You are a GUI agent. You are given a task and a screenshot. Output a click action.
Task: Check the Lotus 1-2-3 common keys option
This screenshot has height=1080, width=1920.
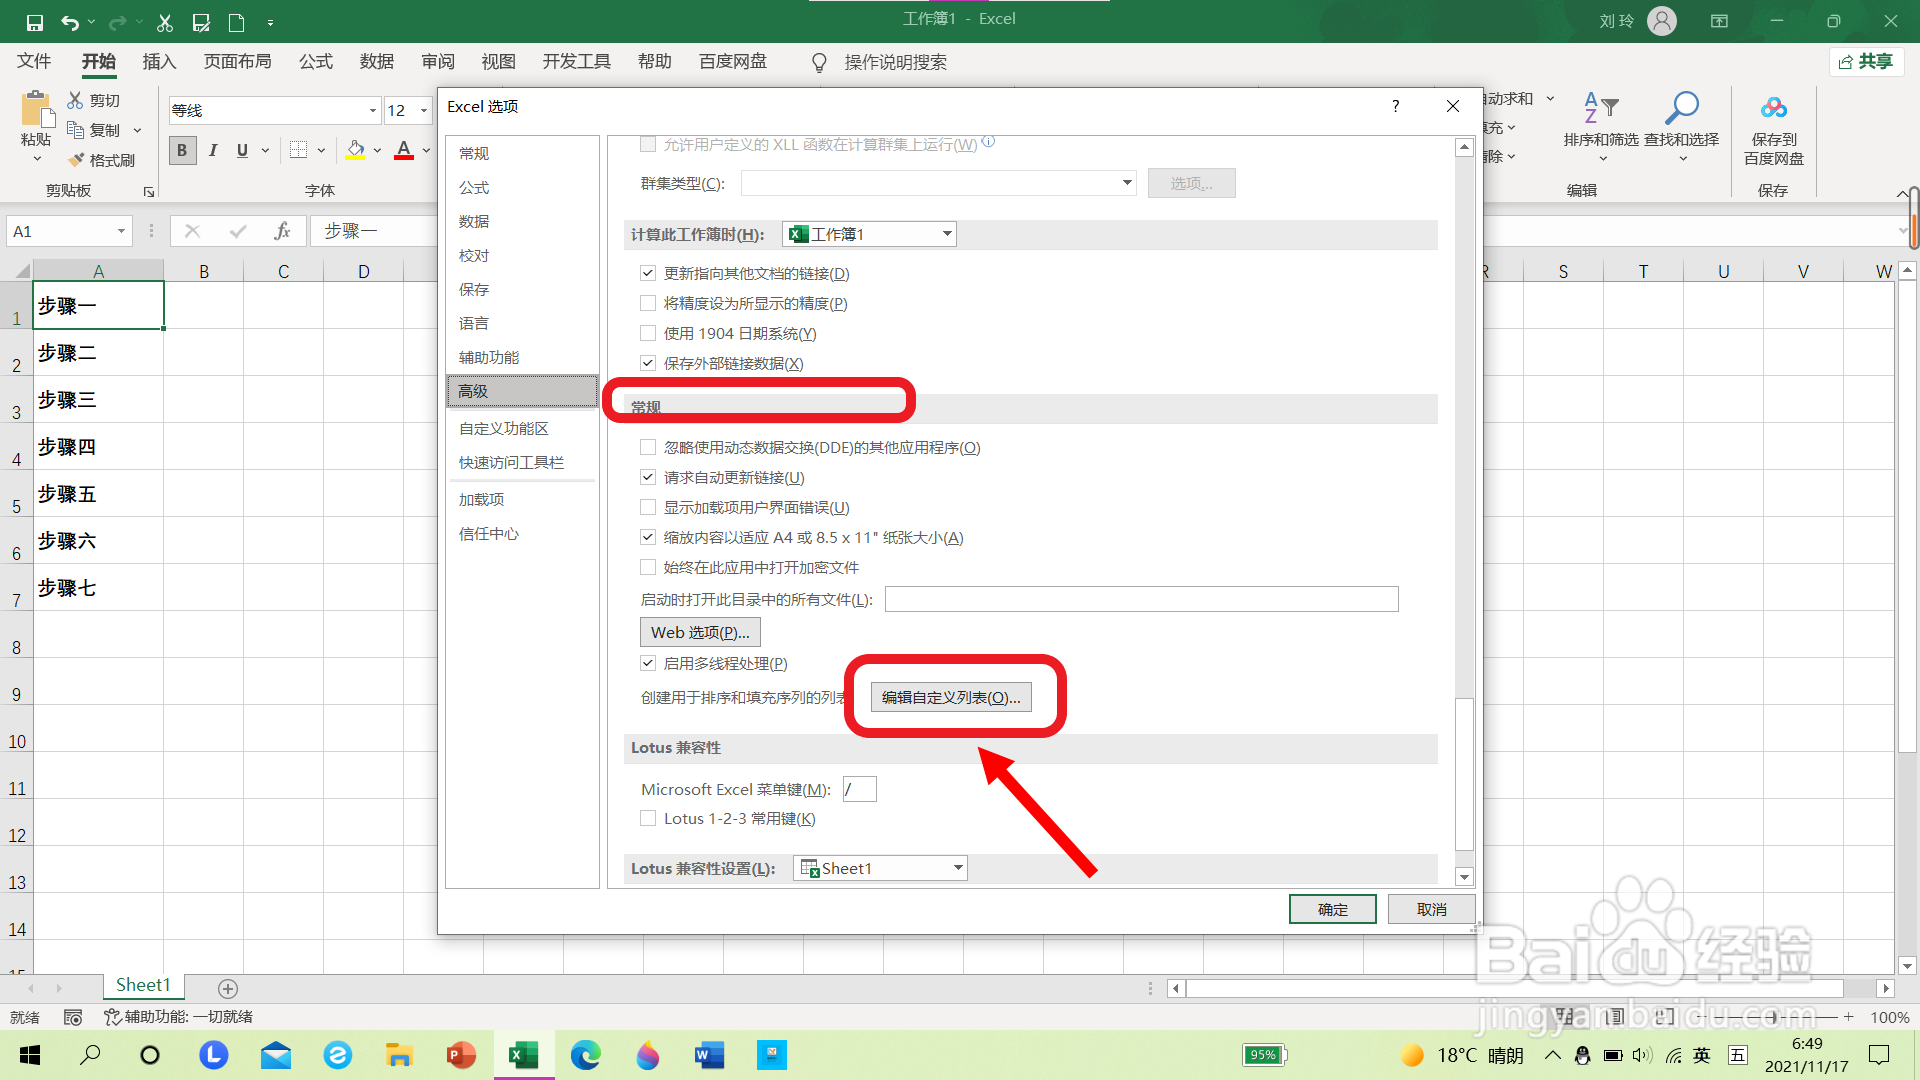(x=648, y=818)
